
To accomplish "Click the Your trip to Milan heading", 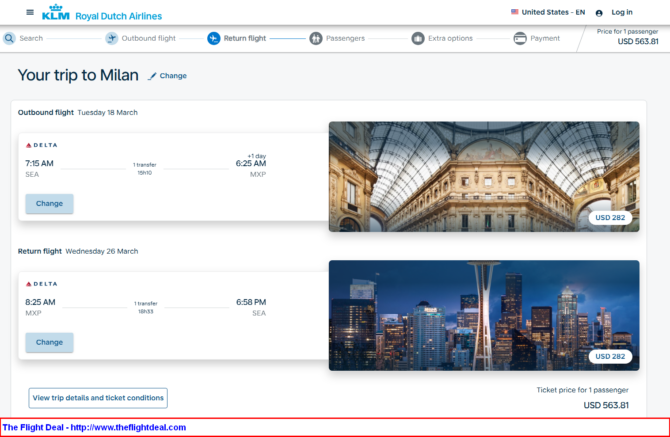I will click(x=78, y=75).
